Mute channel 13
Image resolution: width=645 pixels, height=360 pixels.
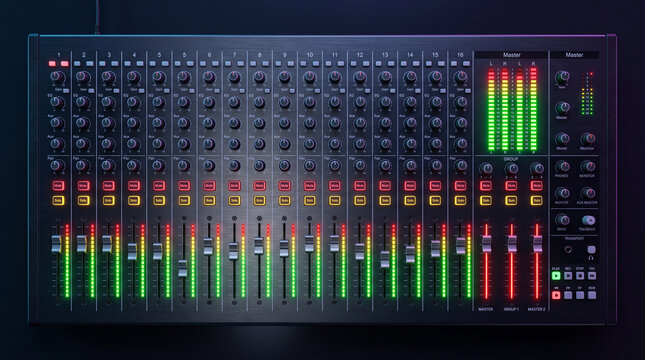pyautogui.click(x=385, y=186)
